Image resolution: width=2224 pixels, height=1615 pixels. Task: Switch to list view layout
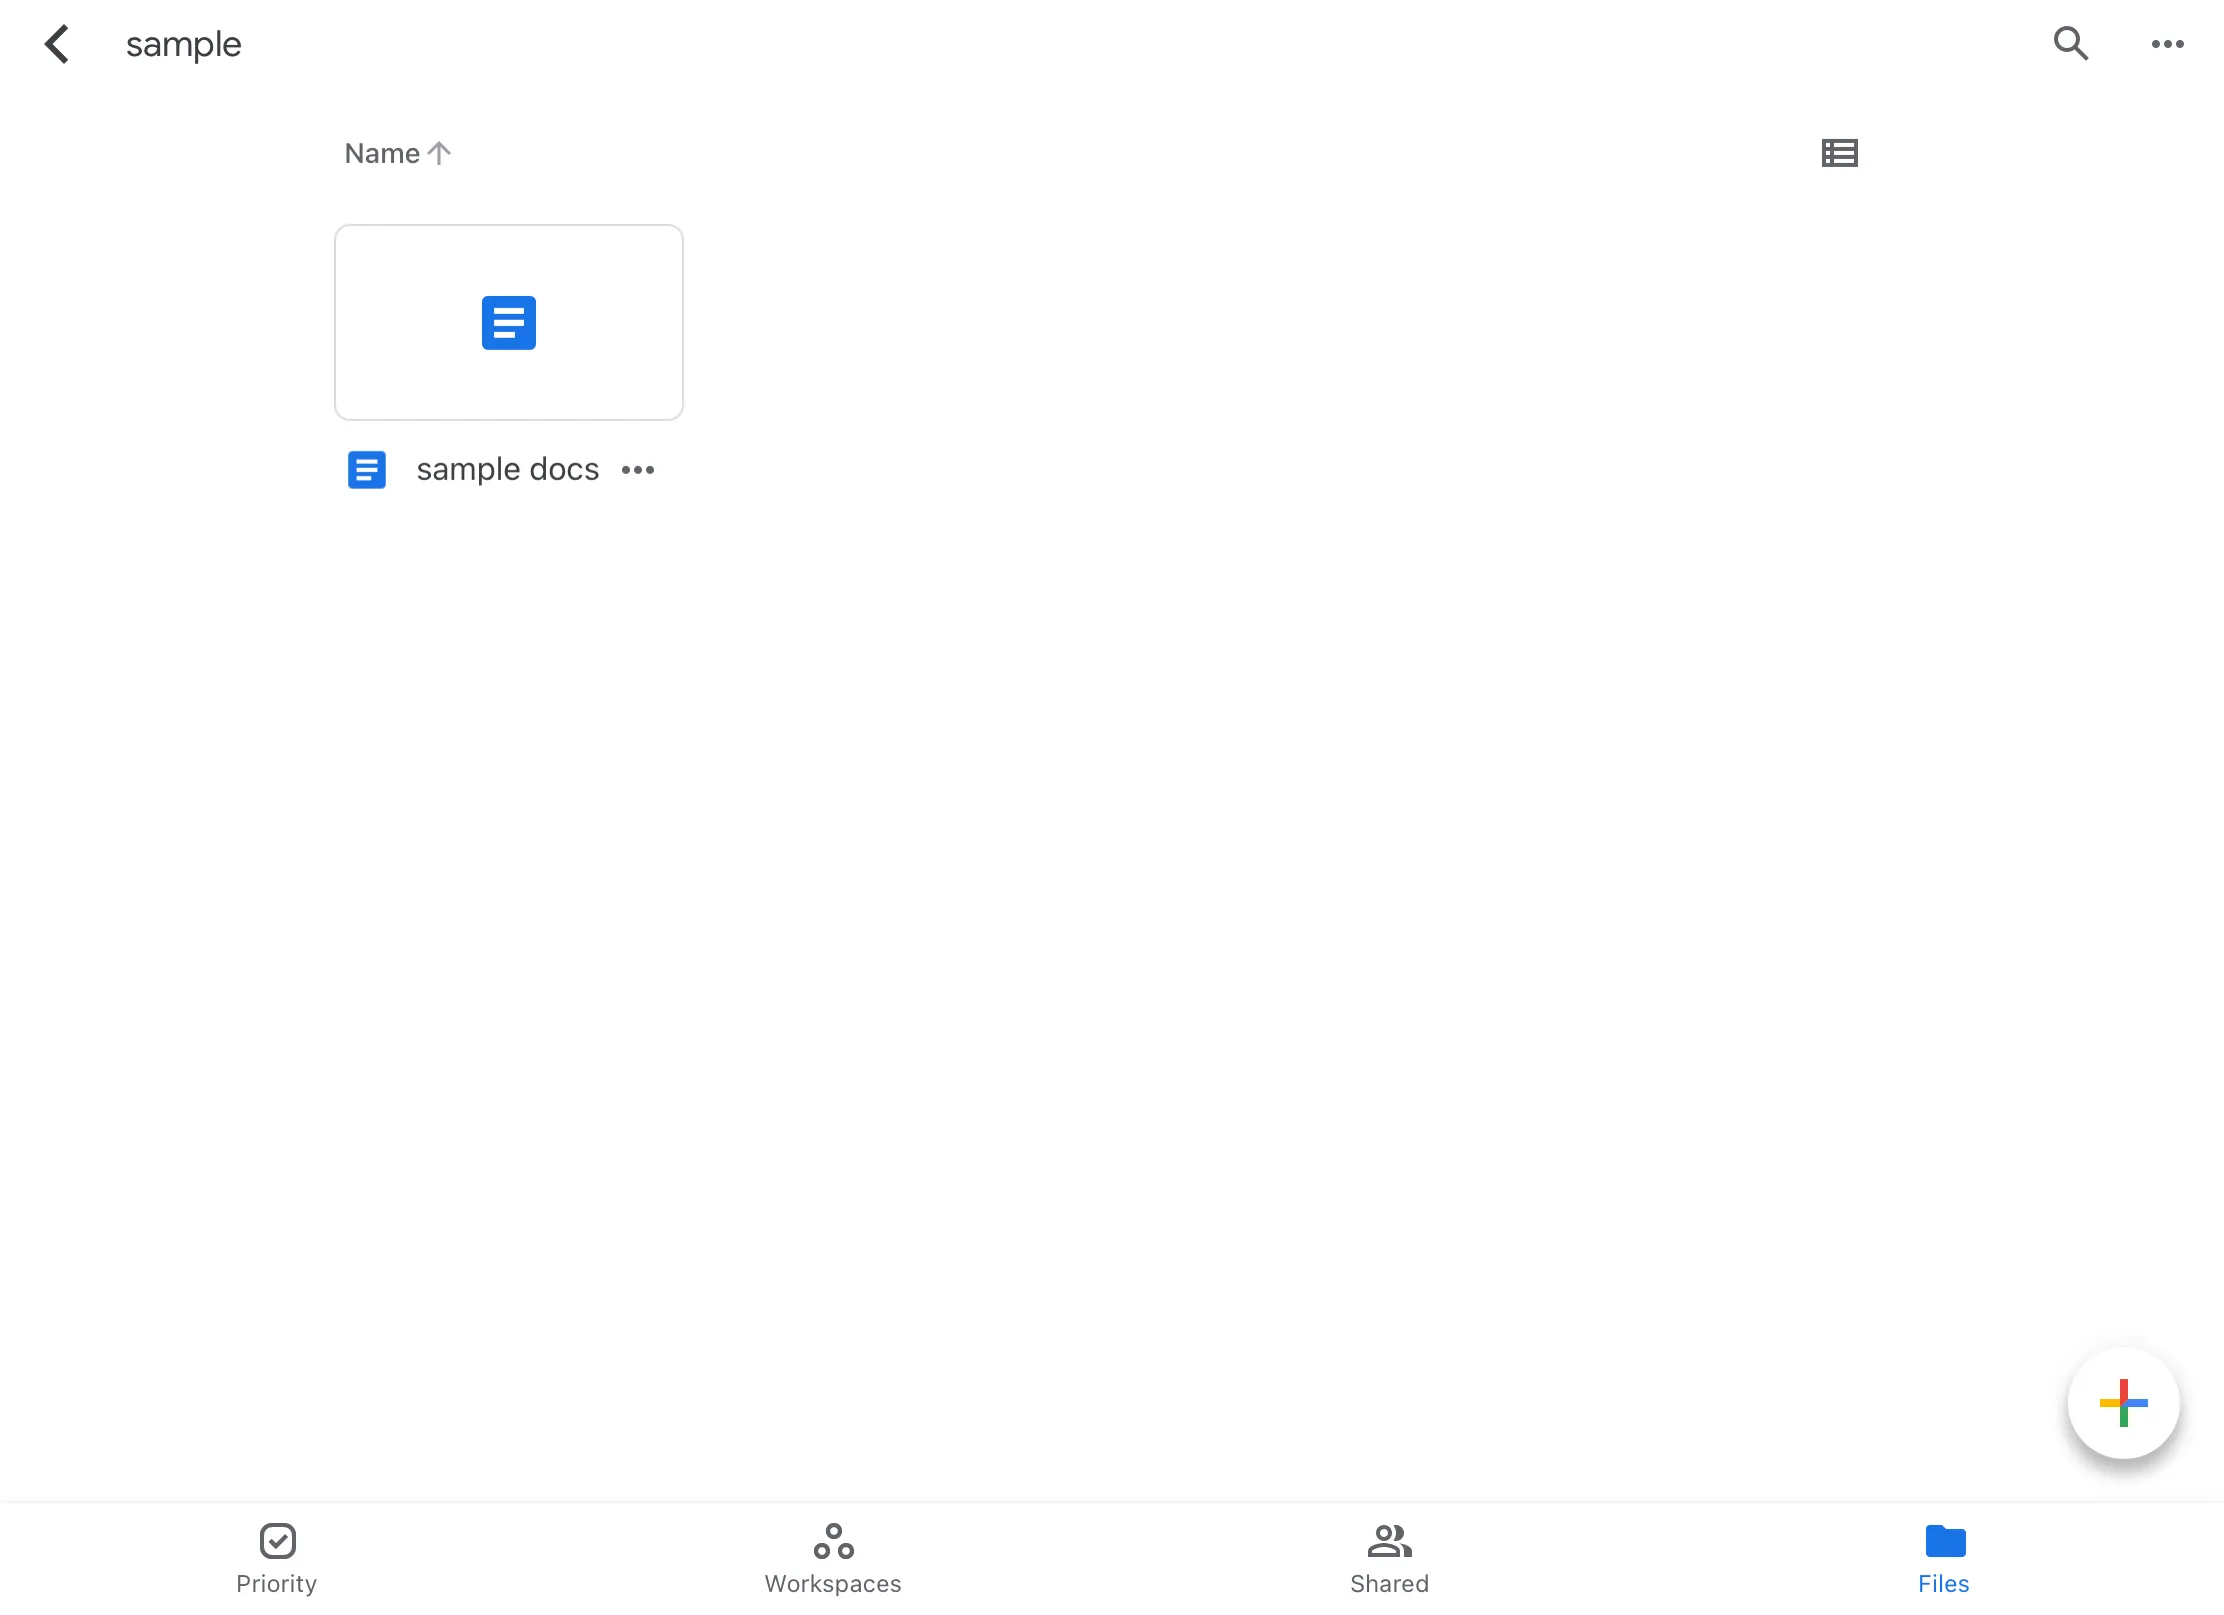[1839, 153]
